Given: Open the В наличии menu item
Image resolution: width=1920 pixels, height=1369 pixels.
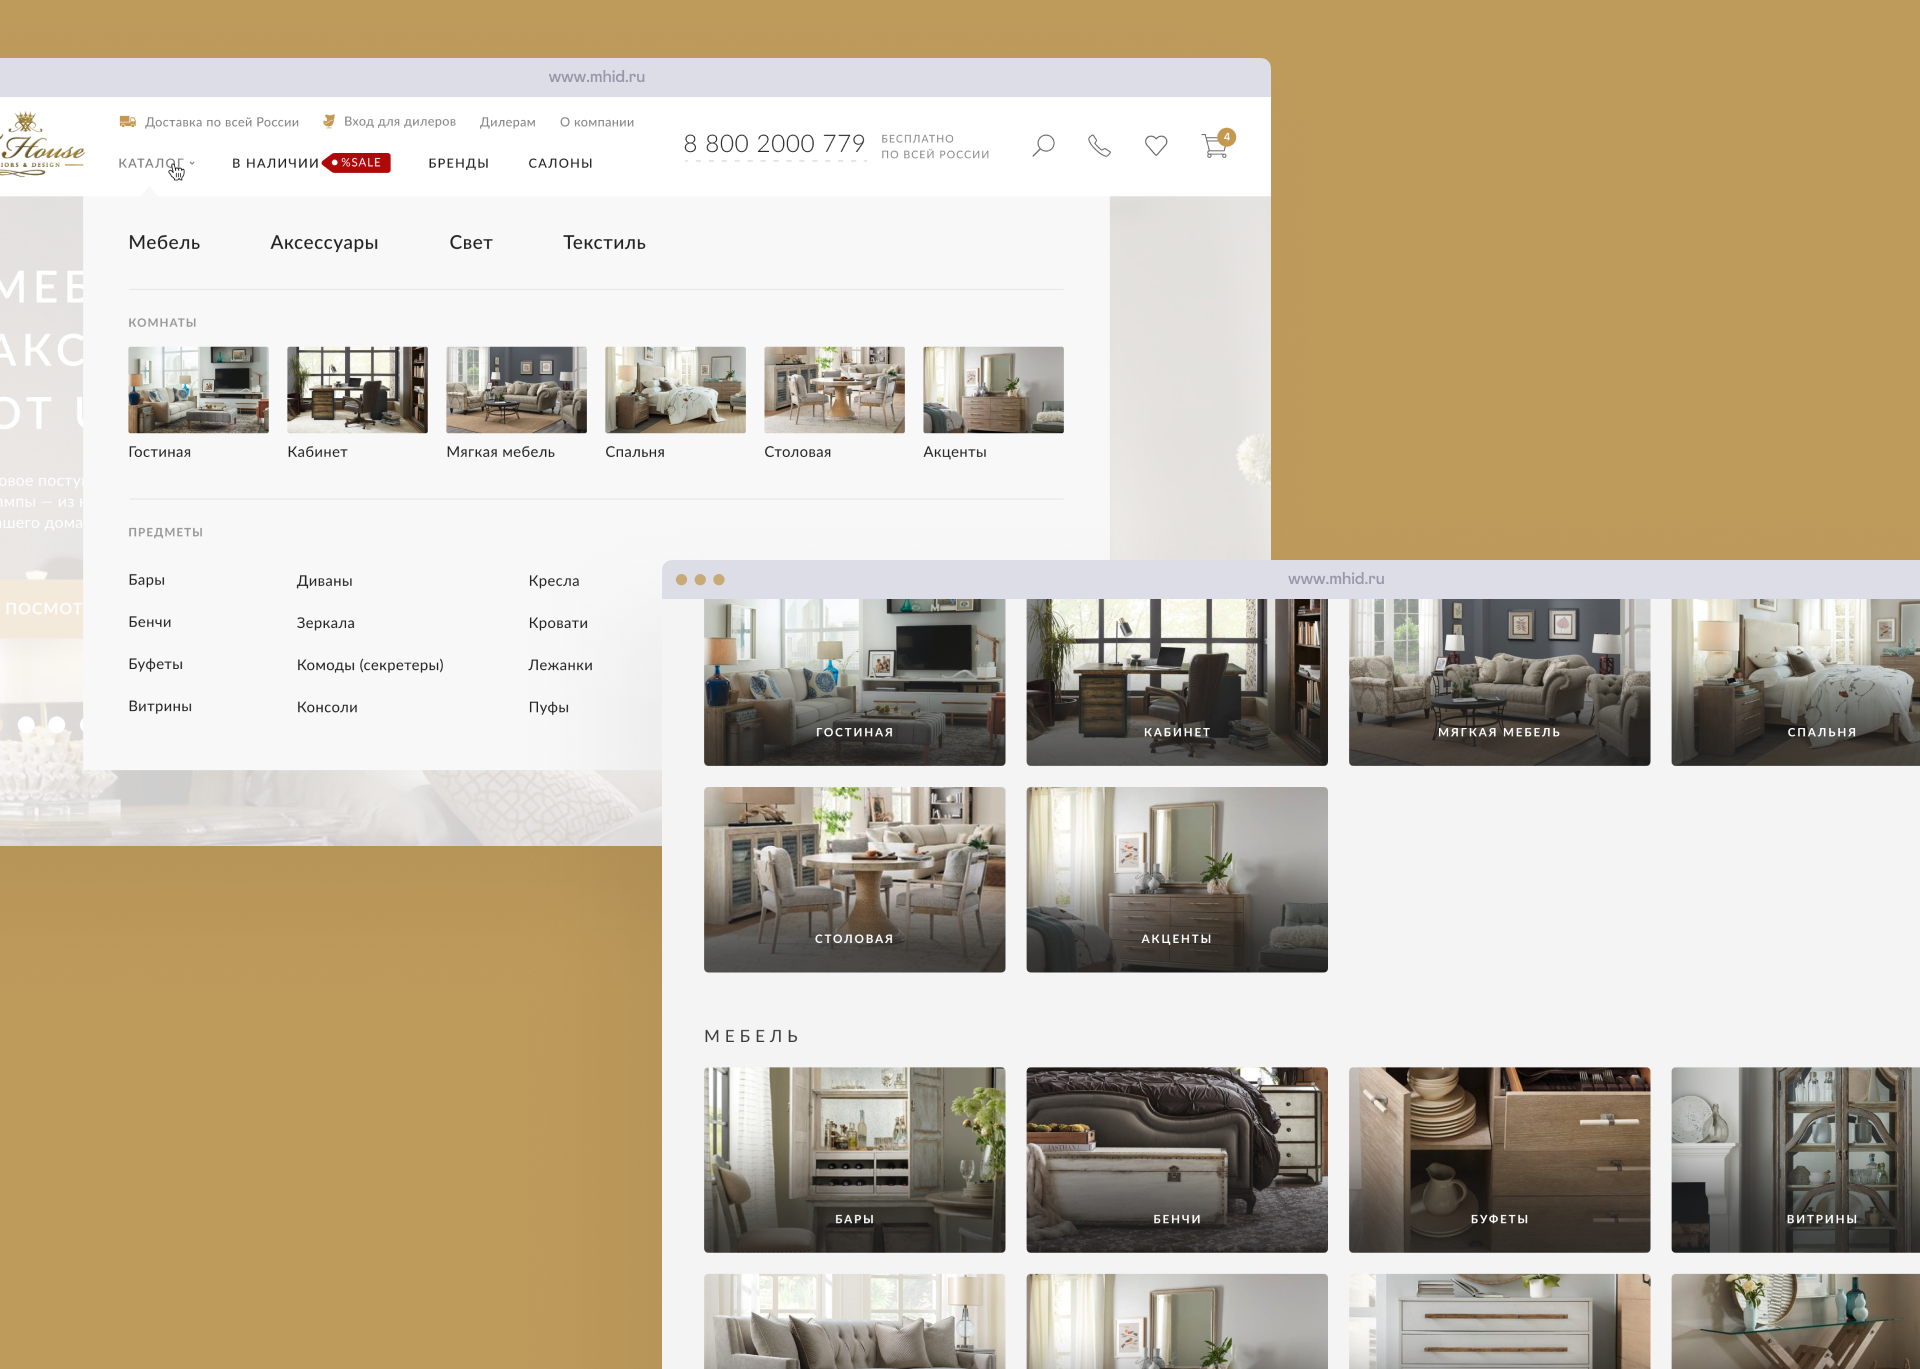Looking at the screenshot, I should coord(275,163).
